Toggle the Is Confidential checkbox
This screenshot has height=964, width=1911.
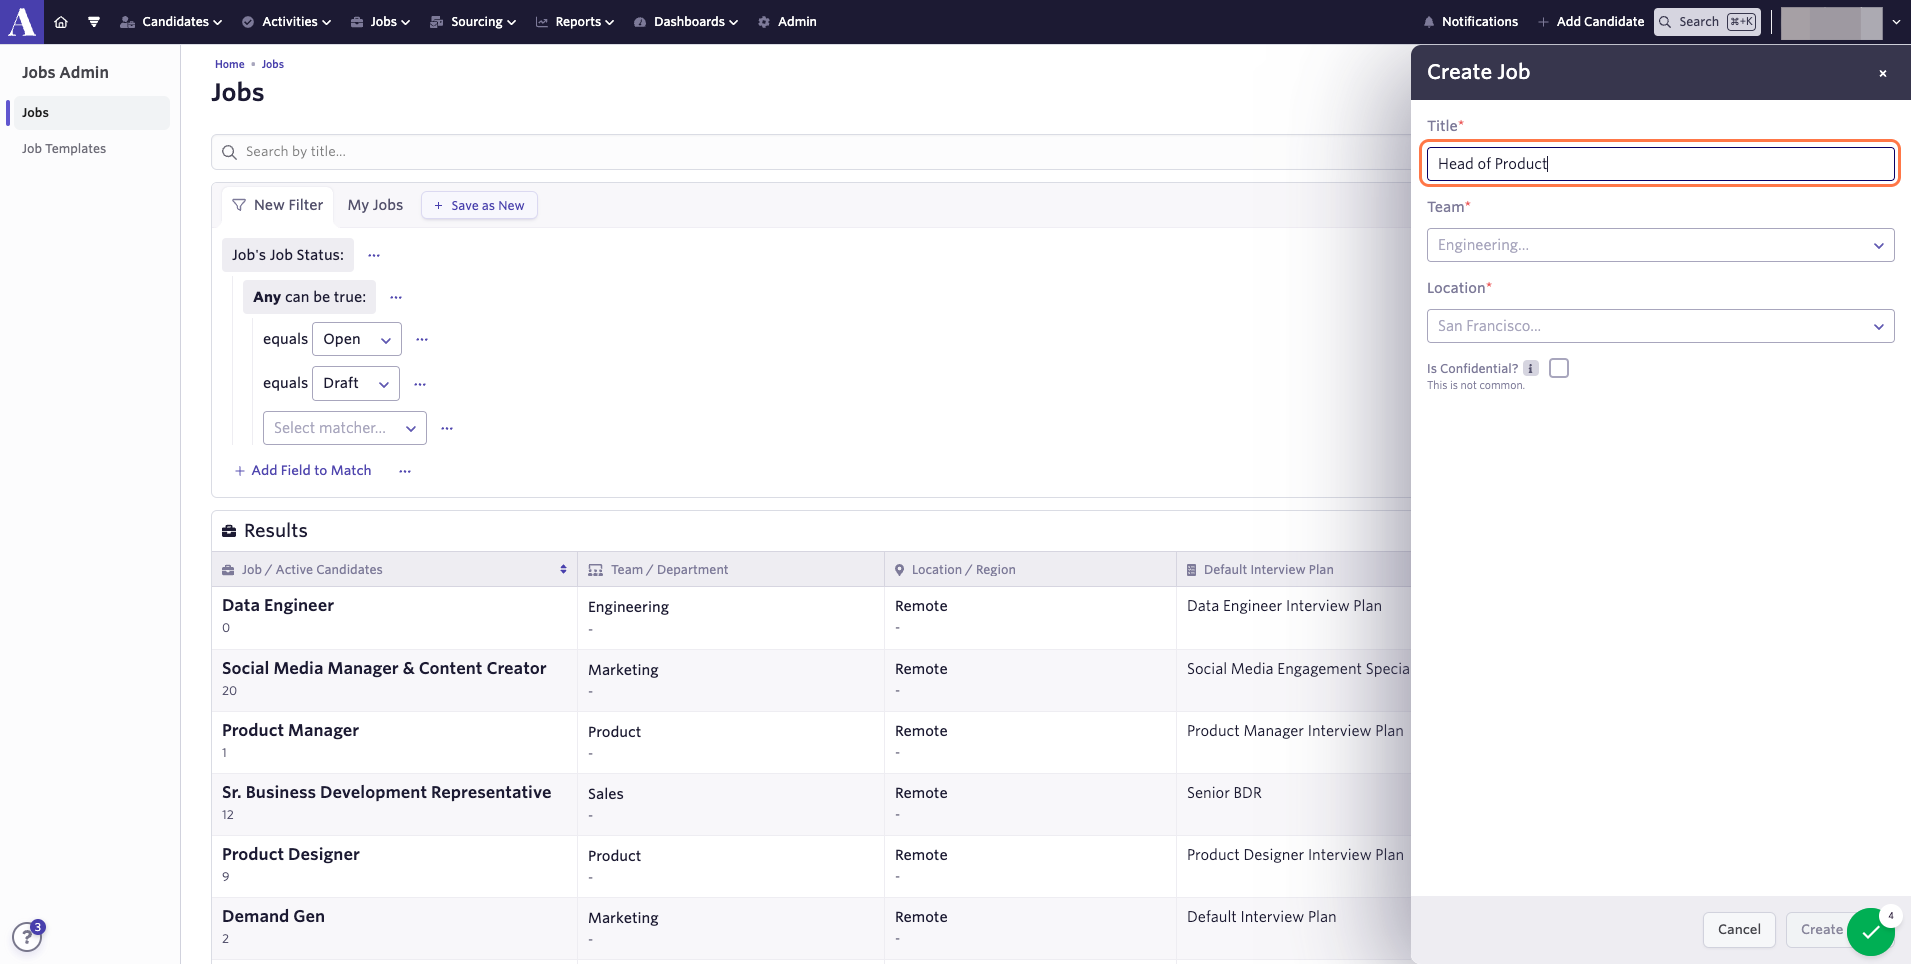pos(1559,368)
